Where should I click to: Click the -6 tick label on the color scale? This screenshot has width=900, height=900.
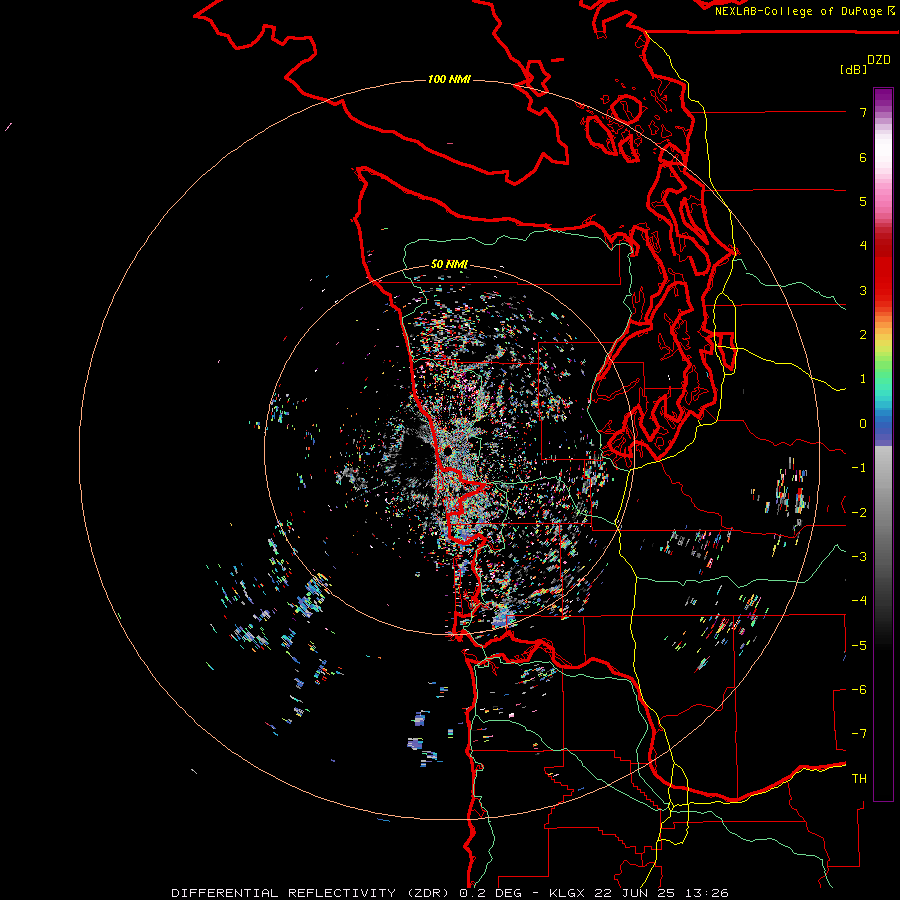pos(859,690)
